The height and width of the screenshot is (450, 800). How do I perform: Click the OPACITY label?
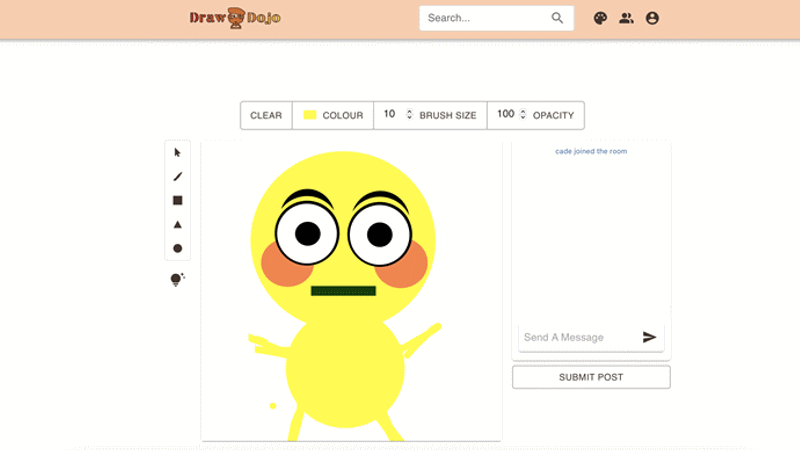[x=554, y=115]
